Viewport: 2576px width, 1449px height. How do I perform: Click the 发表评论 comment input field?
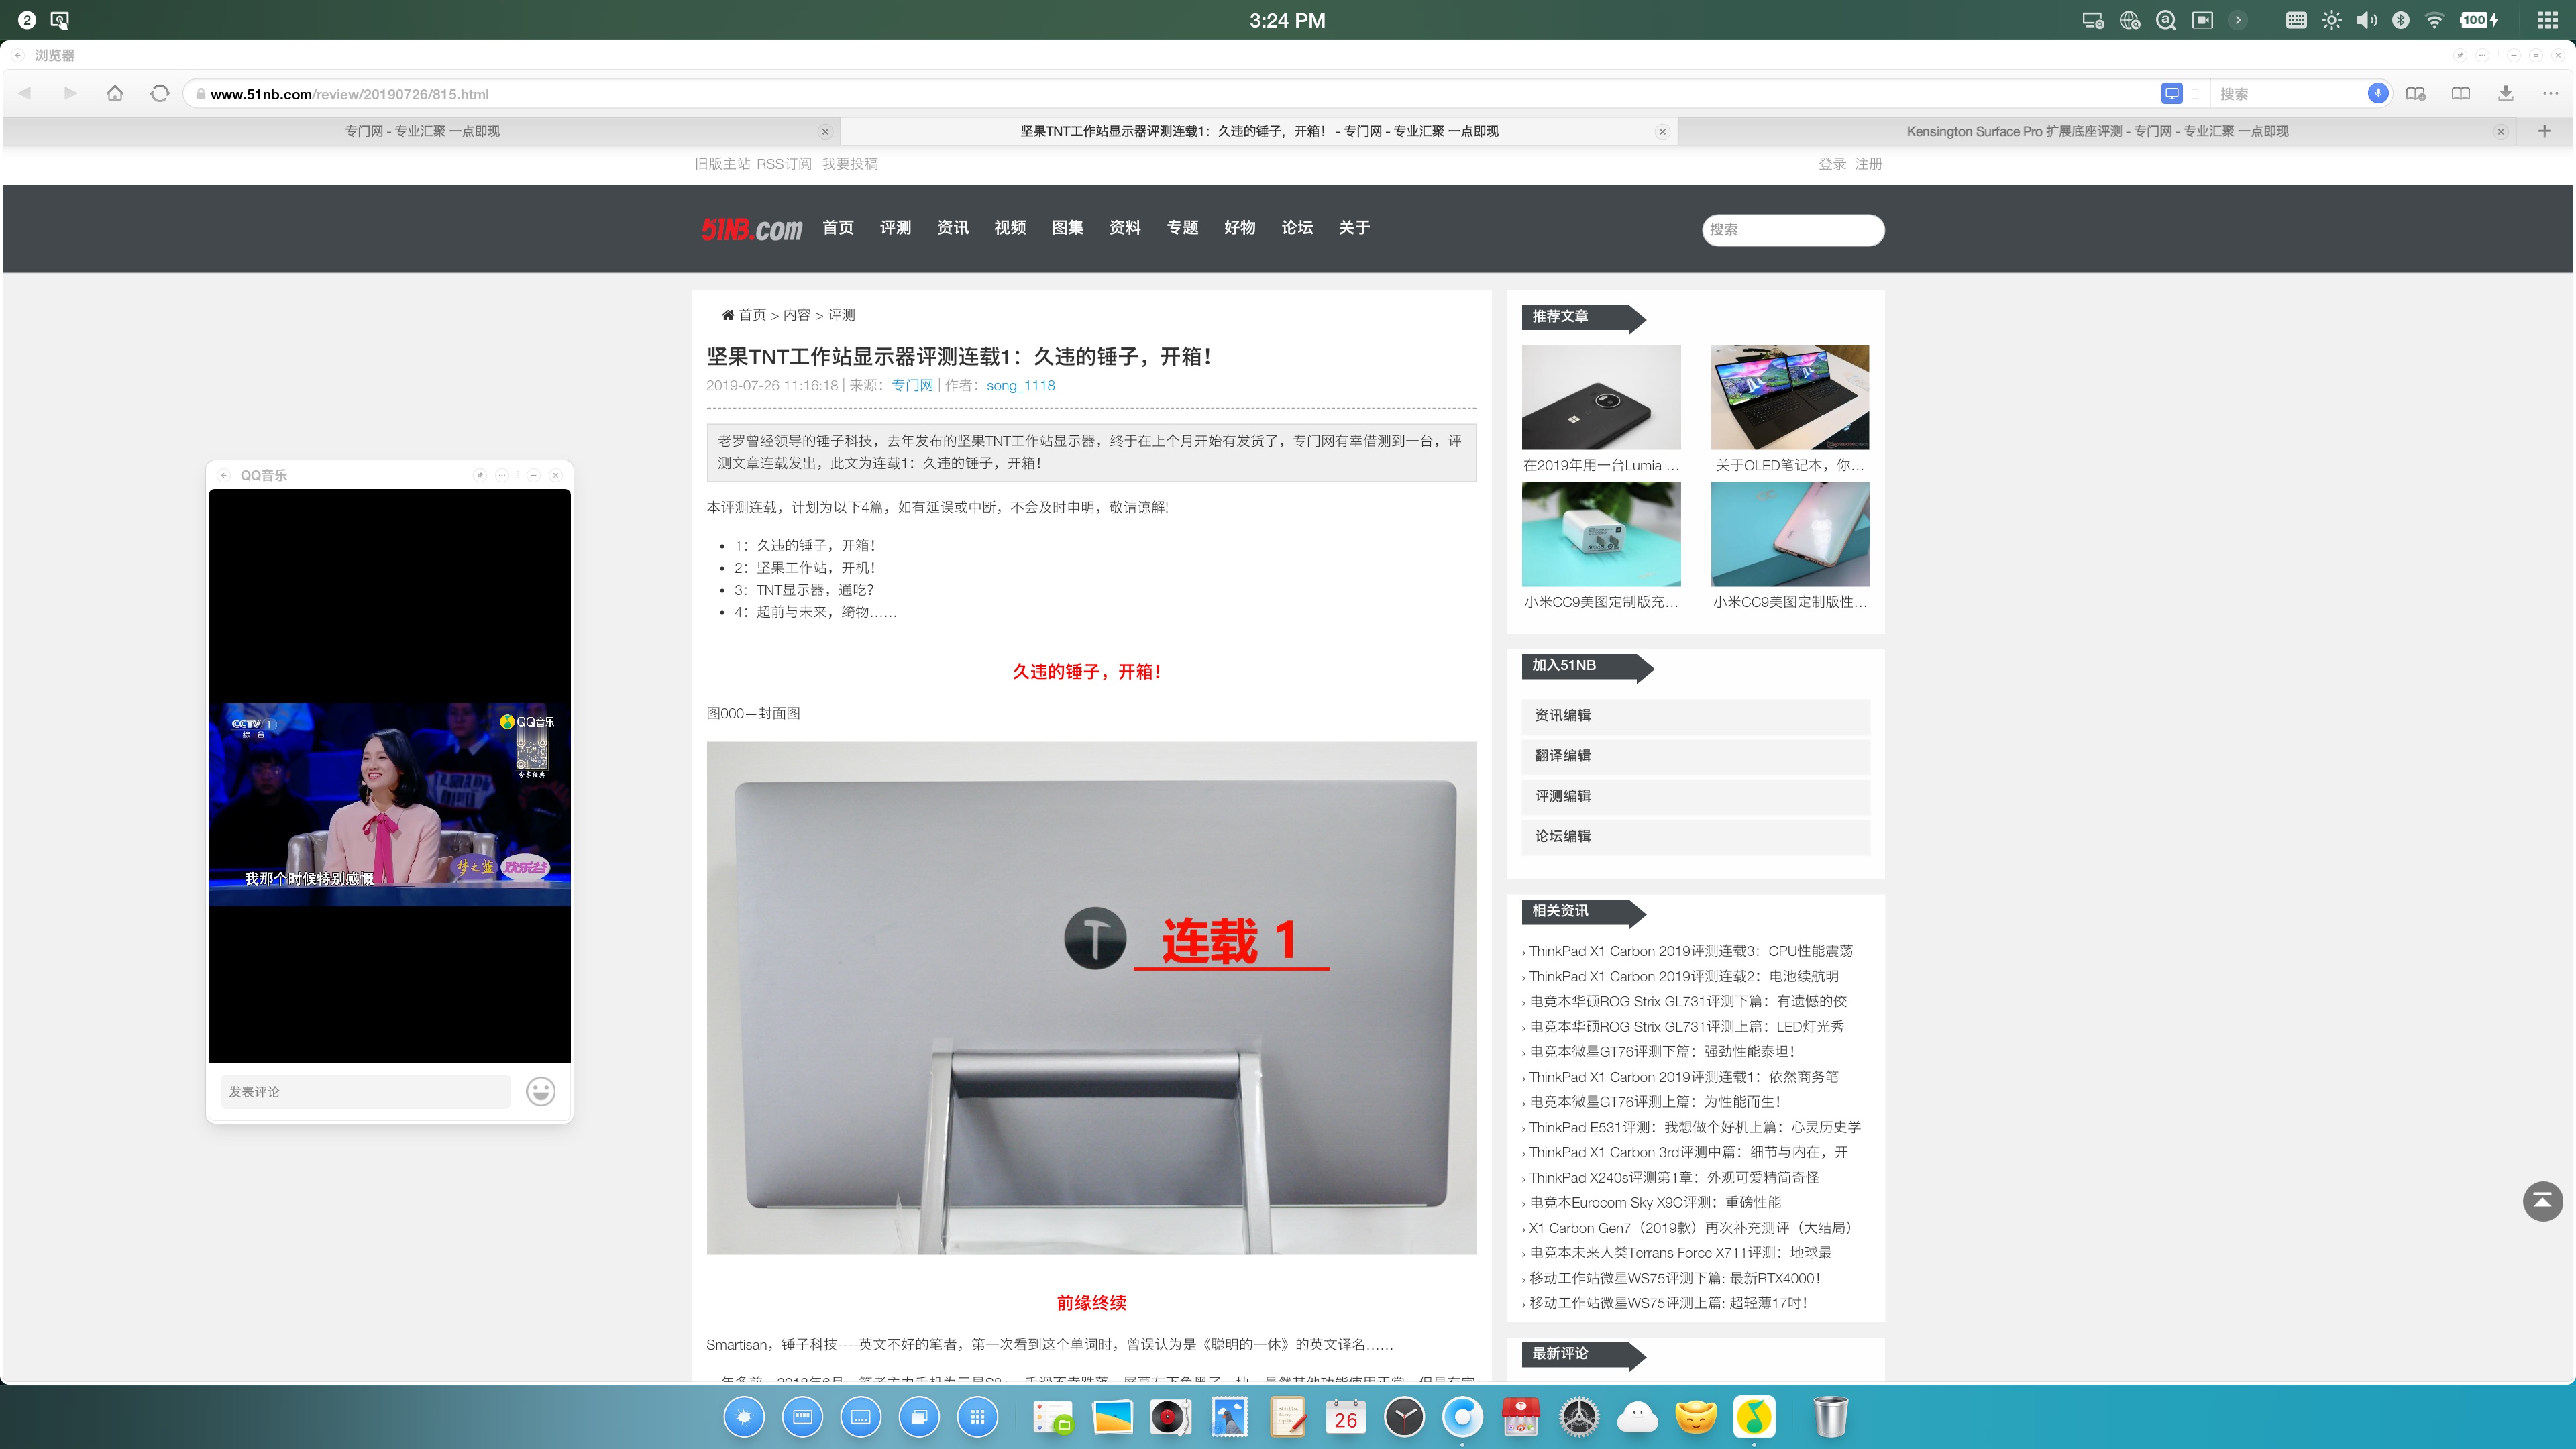(365, 1092)
